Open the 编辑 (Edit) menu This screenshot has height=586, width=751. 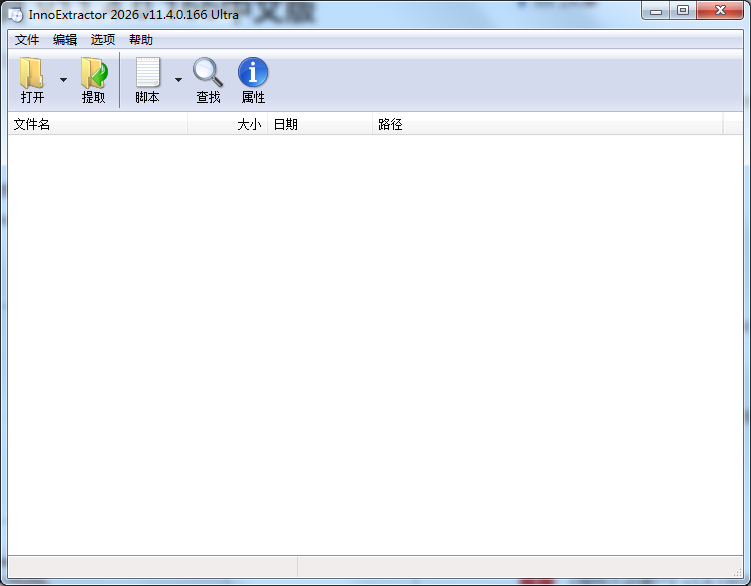coord(65,40)
